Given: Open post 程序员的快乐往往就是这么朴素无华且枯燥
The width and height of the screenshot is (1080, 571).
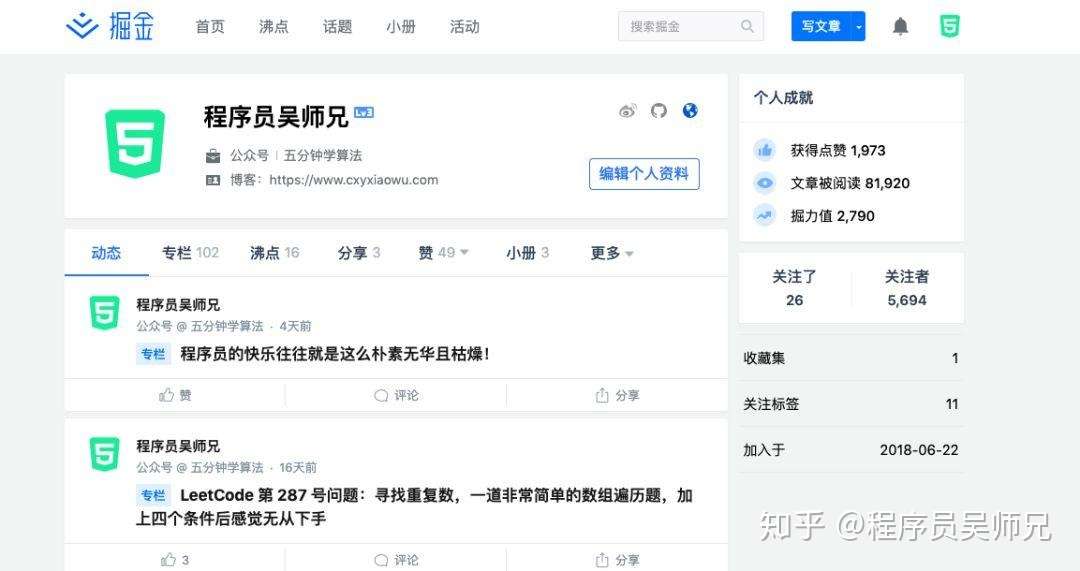Looking at the screenshot, I should click(335, 354).
